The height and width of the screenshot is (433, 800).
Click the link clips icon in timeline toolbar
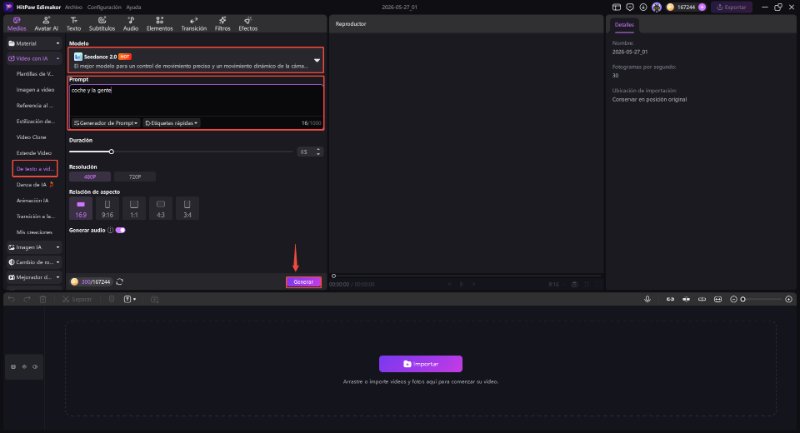coord(670,299)
